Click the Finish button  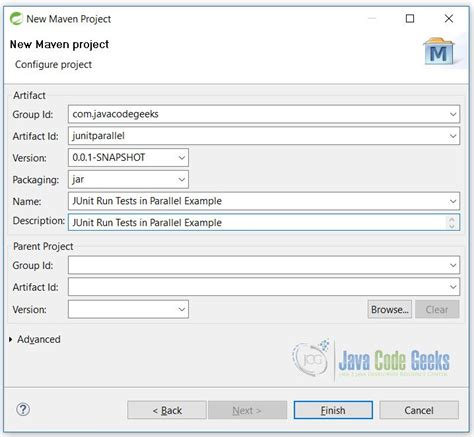click(333, 410)
